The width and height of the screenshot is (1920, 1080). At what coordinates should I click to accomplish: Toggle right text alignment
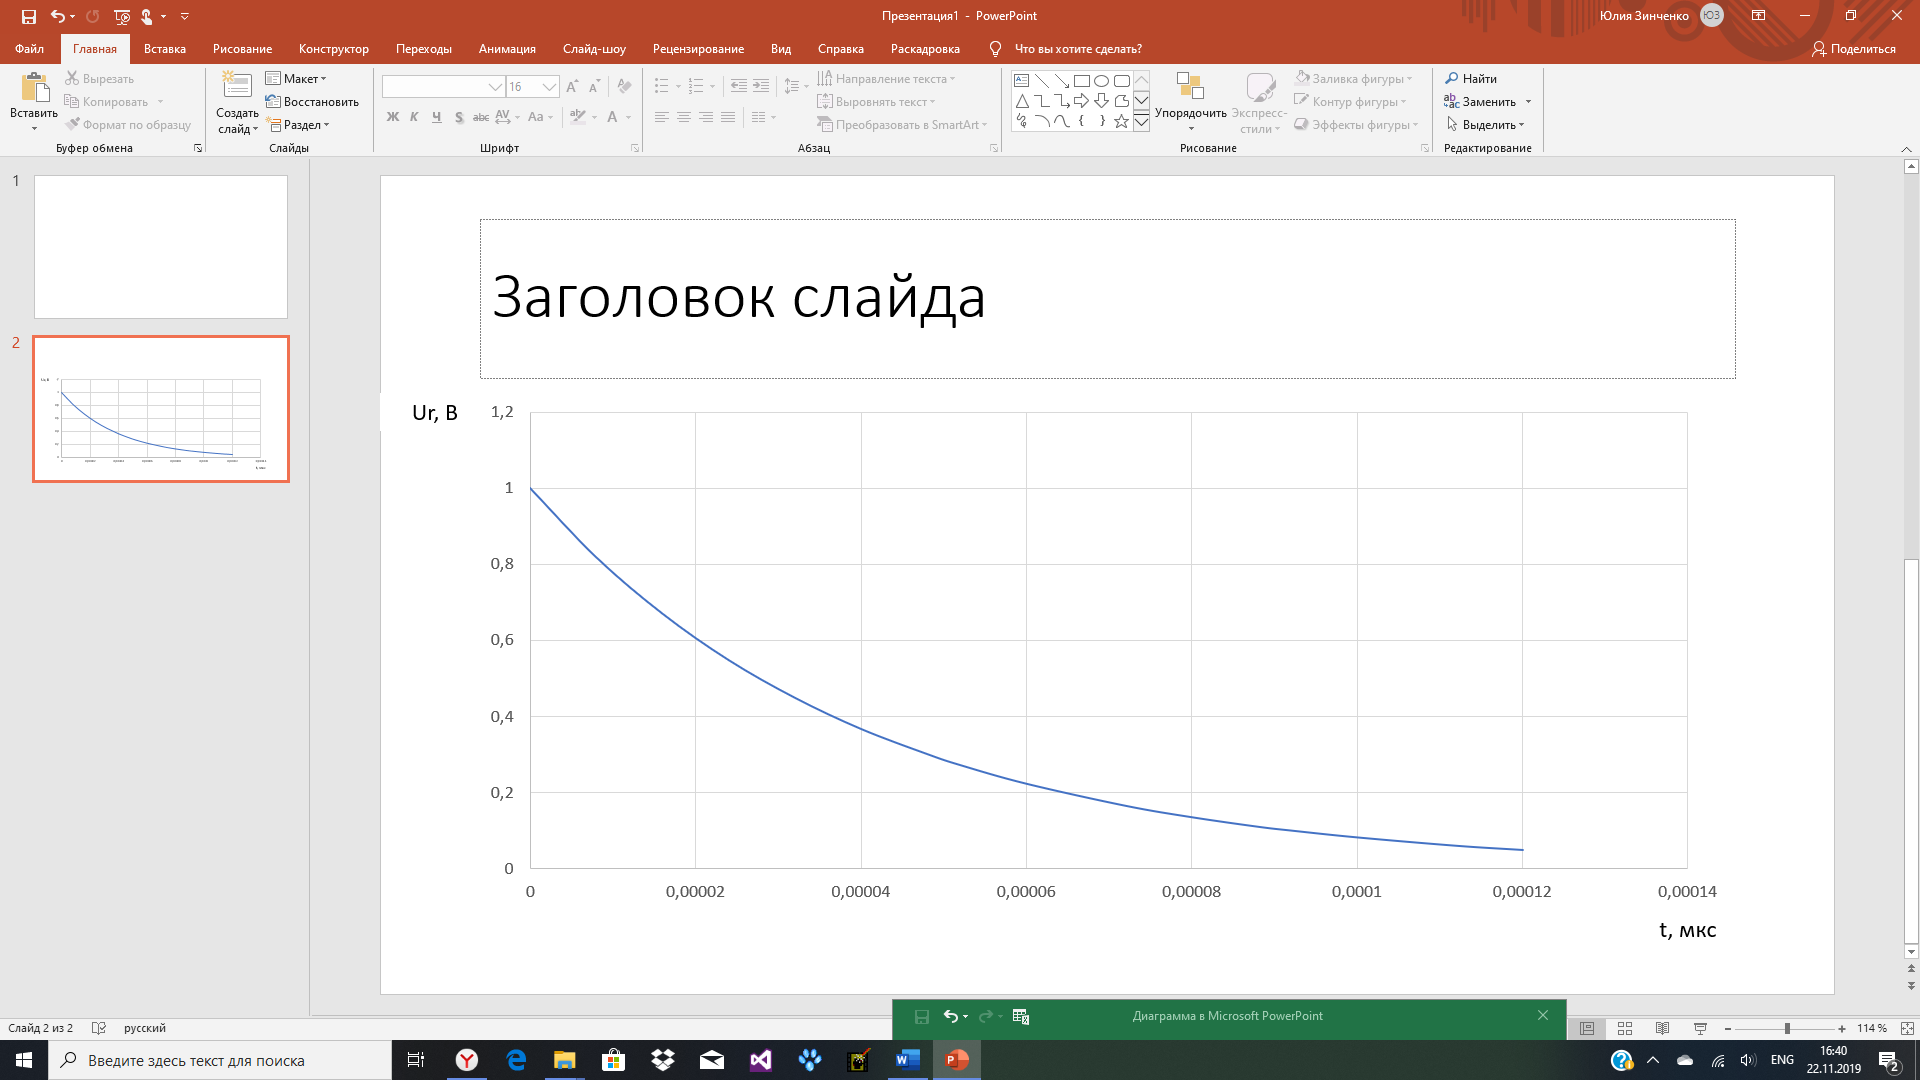pos(706,117)
